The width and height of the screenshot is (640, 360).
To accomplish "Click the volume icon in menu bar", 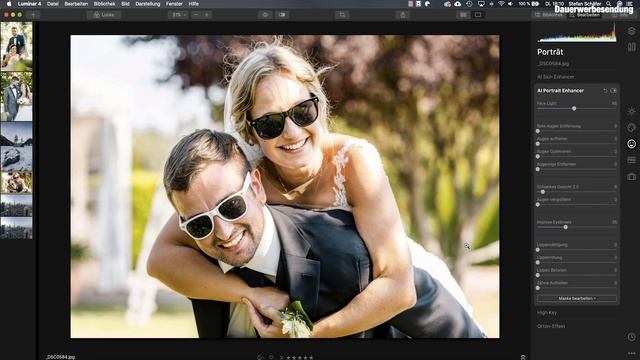I will coord(511,4).
